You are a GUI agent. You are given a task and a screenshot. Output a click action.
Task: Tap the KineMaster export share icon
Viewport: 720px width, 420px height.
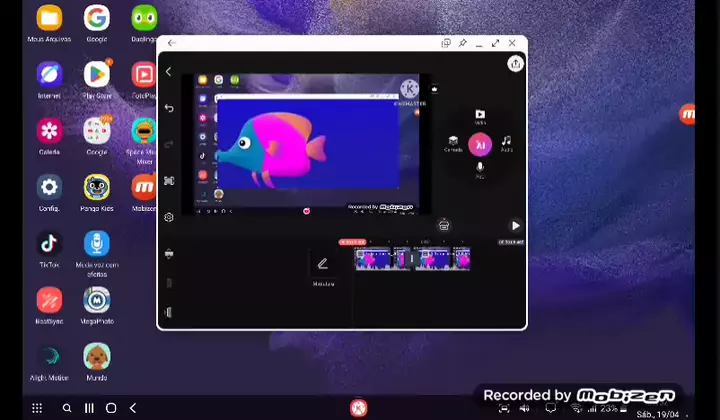pos(515,64)
